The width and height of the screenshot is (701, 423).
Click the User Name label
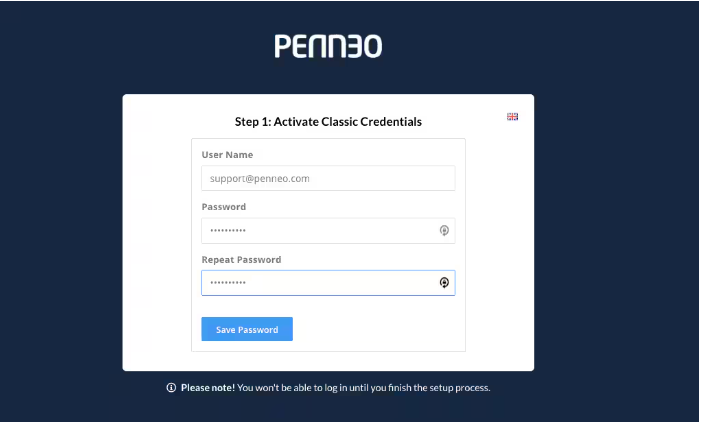pyautogui.click(x=227, y=155)
